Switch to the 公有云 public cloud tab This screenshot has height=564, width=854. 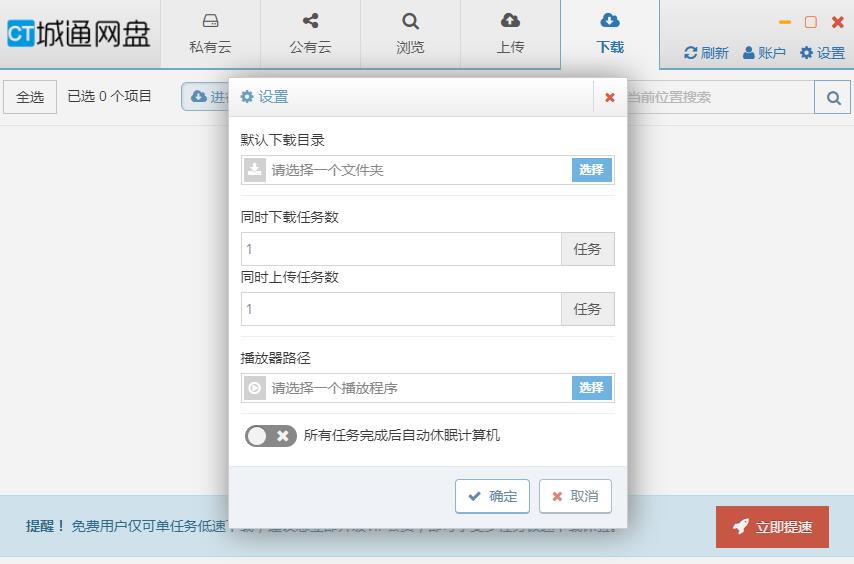coord(310,34)
